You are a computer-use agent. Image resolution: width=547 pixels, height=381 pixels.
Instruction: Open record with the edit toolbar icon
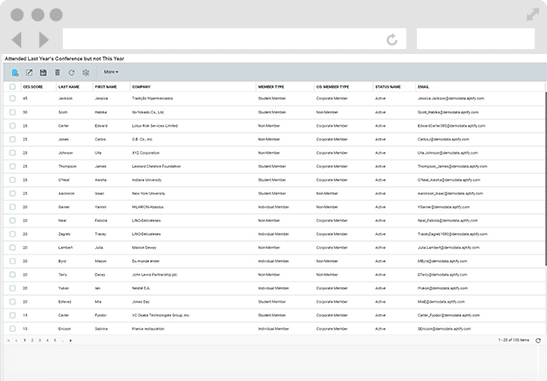(29, 72)
